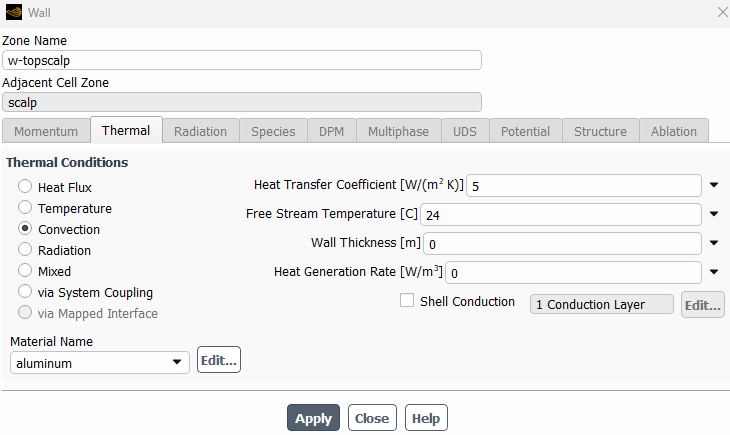Expand the Material Name aluminum dropdown
Viewport: 730px width, 435px height.
pyautogui.click(x=100, y=362)
